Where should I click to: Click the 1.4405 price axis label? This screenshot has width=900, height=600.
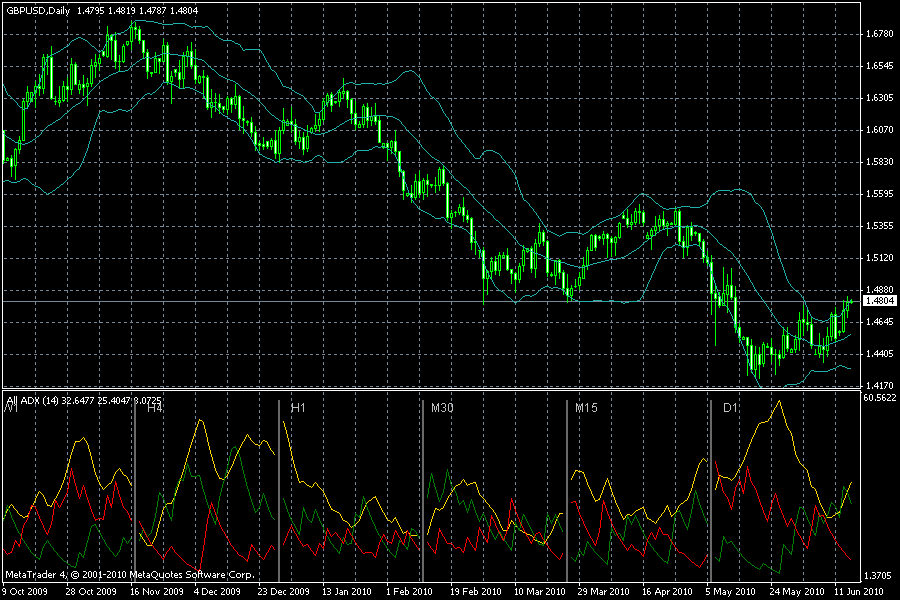coord(880,354)
